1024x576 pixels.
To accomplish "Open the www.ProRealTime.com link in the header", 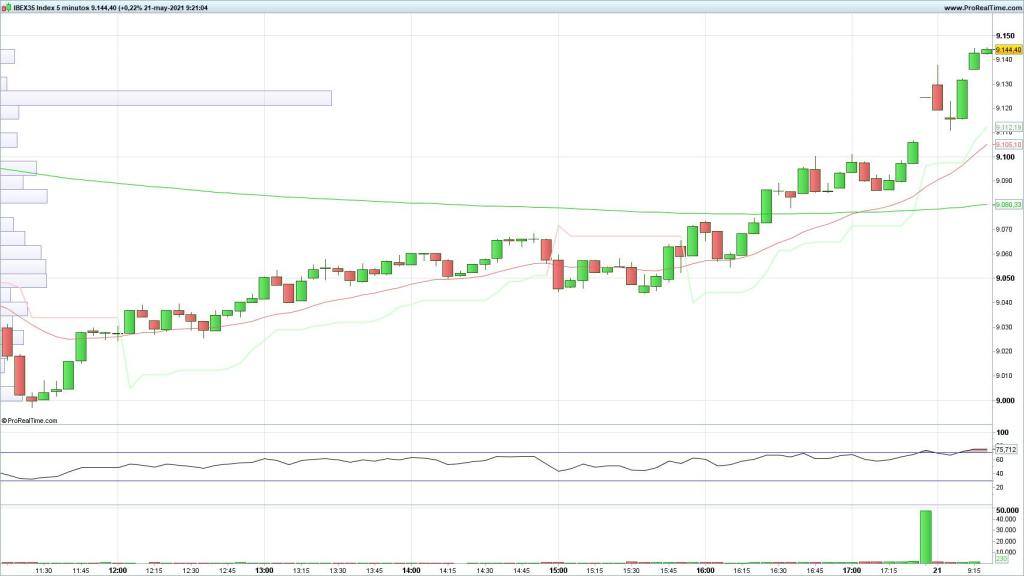I will pos(979,7).
